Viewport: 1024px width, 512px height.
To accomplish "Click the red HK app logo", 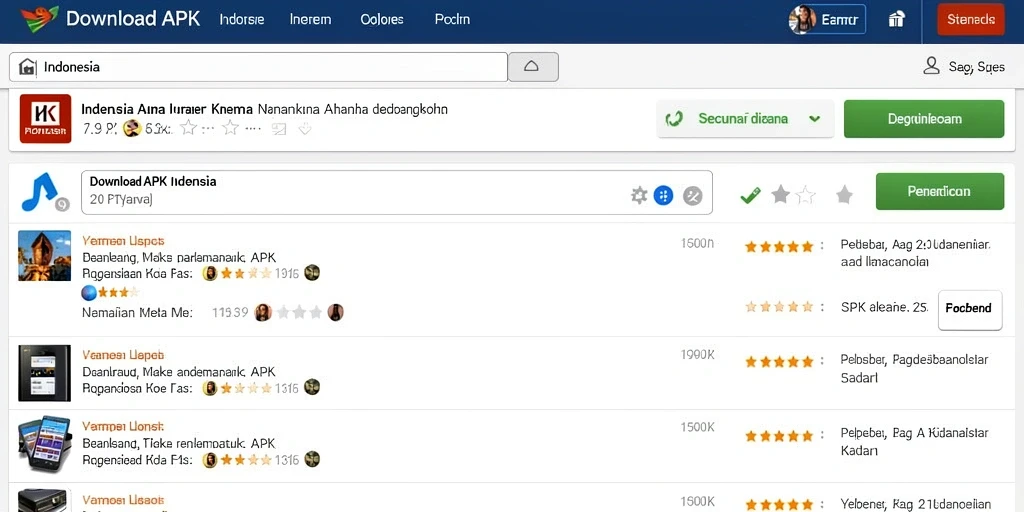I will [45, 118].
